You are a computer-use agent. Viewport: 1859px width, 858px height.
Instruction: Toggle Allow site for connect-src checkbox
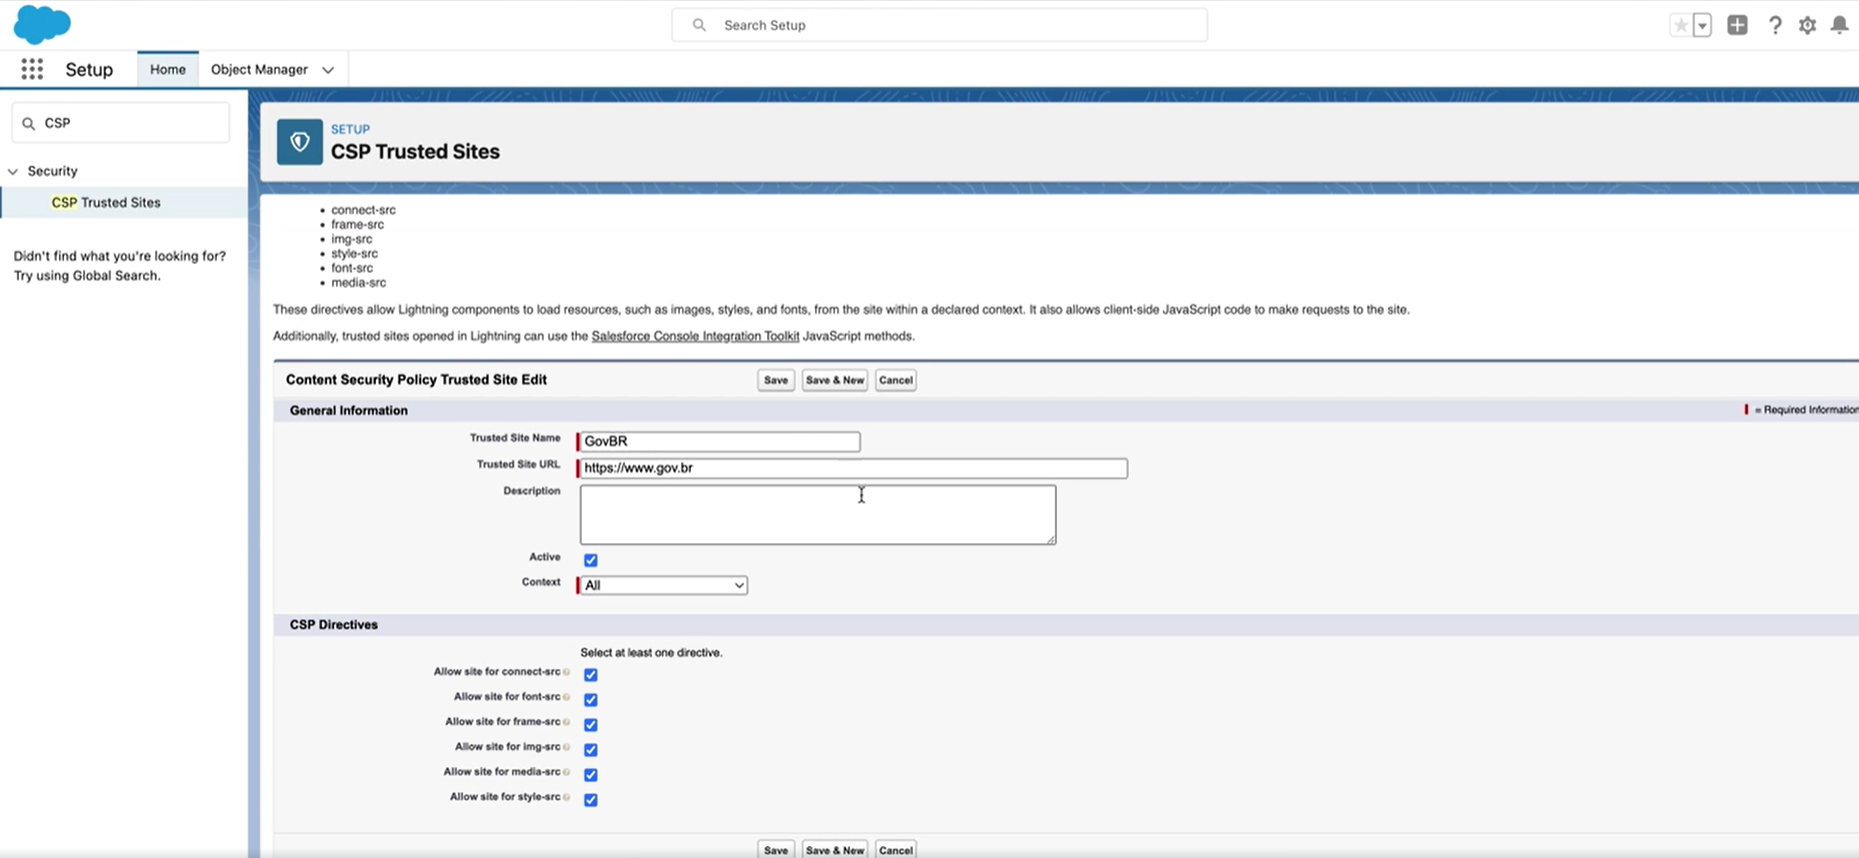[x=591, y=675]
